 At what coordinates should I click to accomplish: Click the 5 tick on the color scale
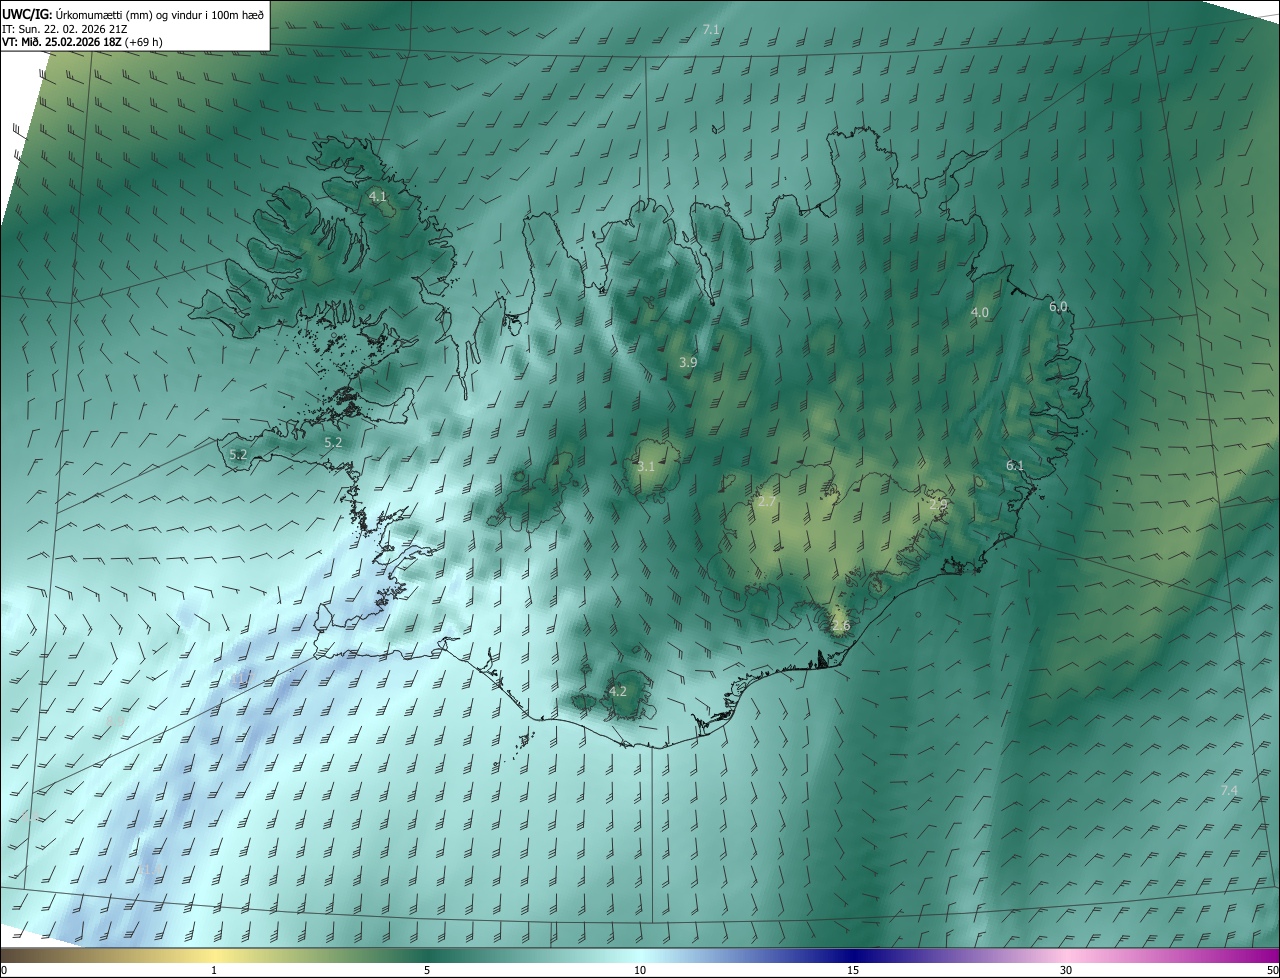coord(427,970)
